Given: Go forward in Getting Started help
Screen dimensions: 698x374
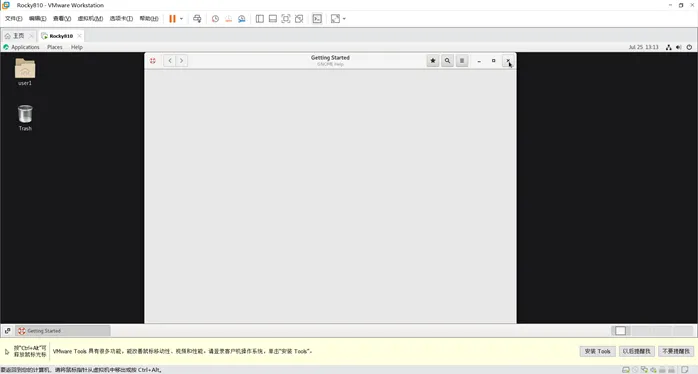Looking at the screenshot, I should coord(182,61).
